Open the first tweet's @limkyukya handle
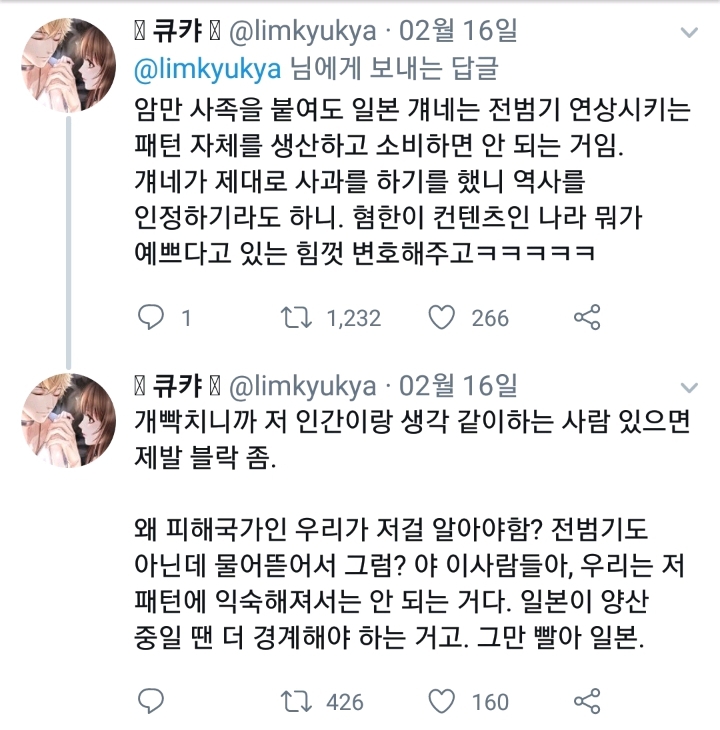 303,32
